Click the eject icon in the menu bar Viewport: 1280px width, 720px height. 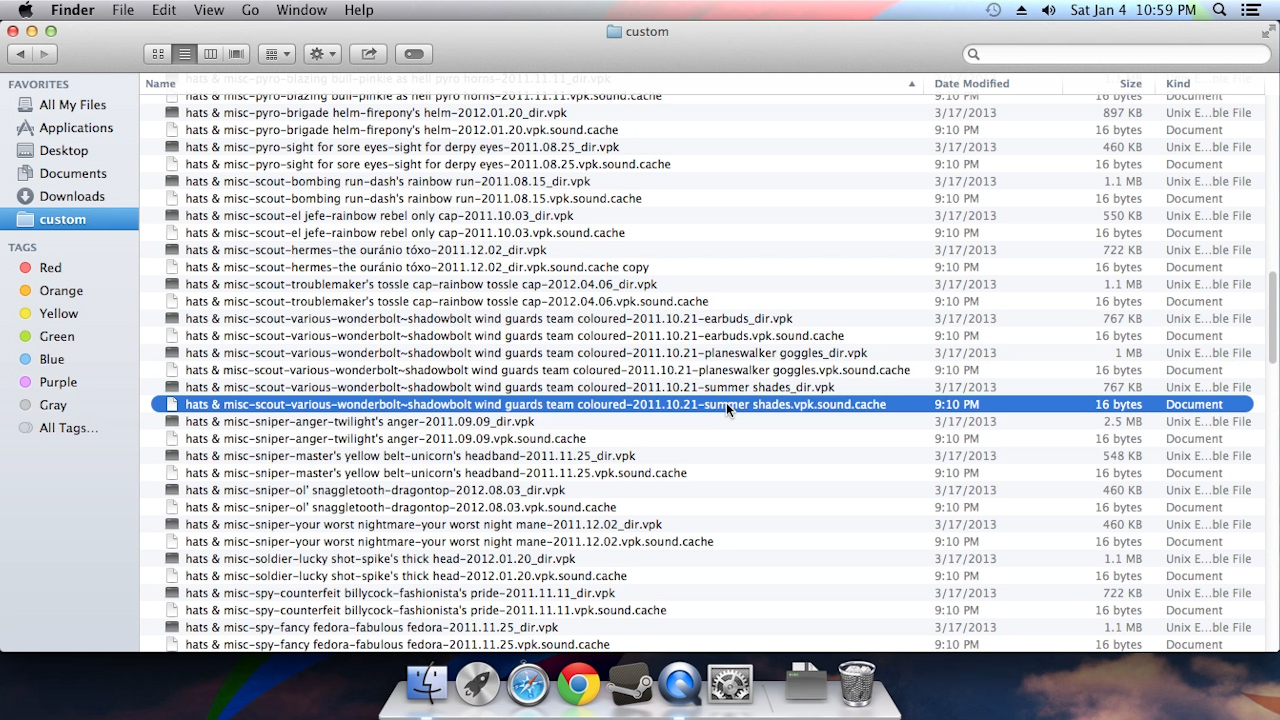pos(1021,10)
